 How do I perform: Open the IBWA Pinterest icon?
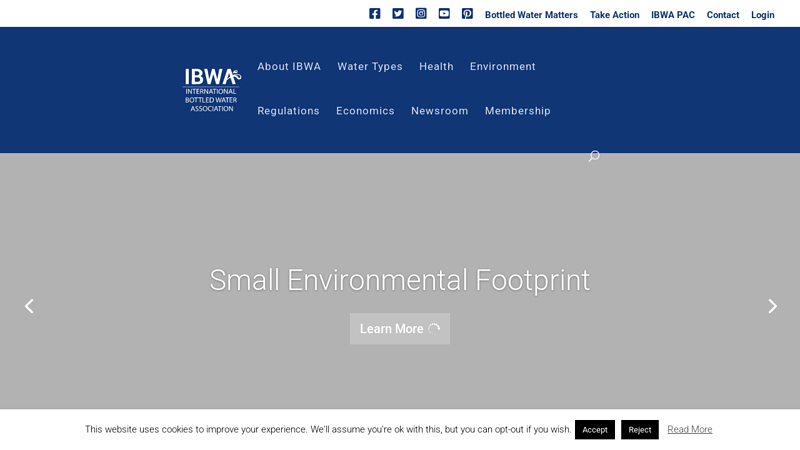[467, 14]
